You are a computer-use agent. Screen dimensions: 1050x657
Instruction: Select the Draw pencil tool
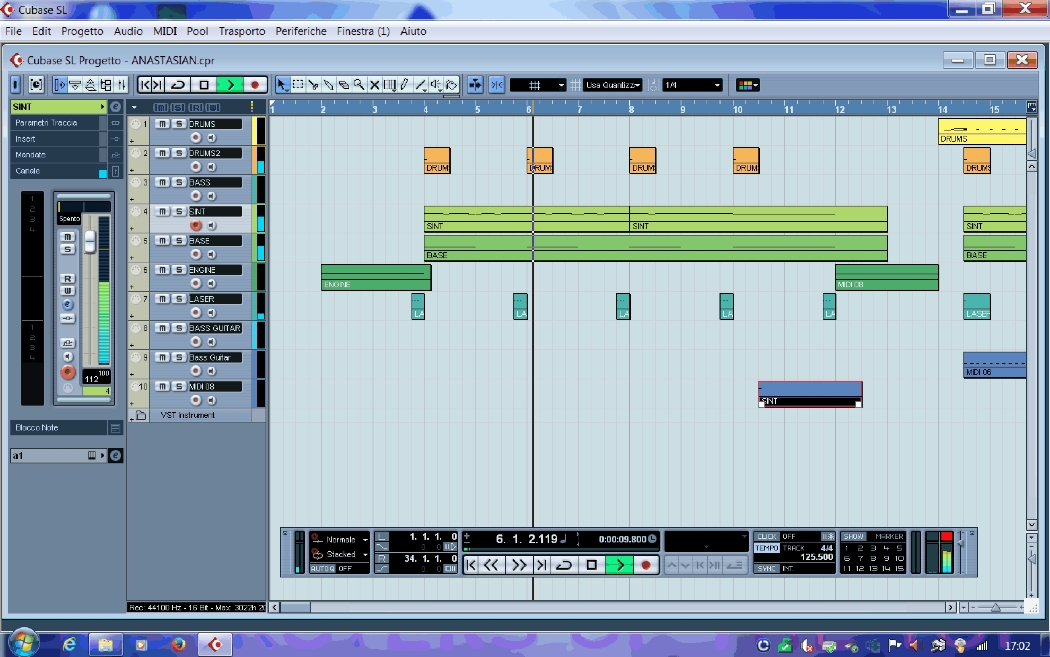click(x=404, y=85)
